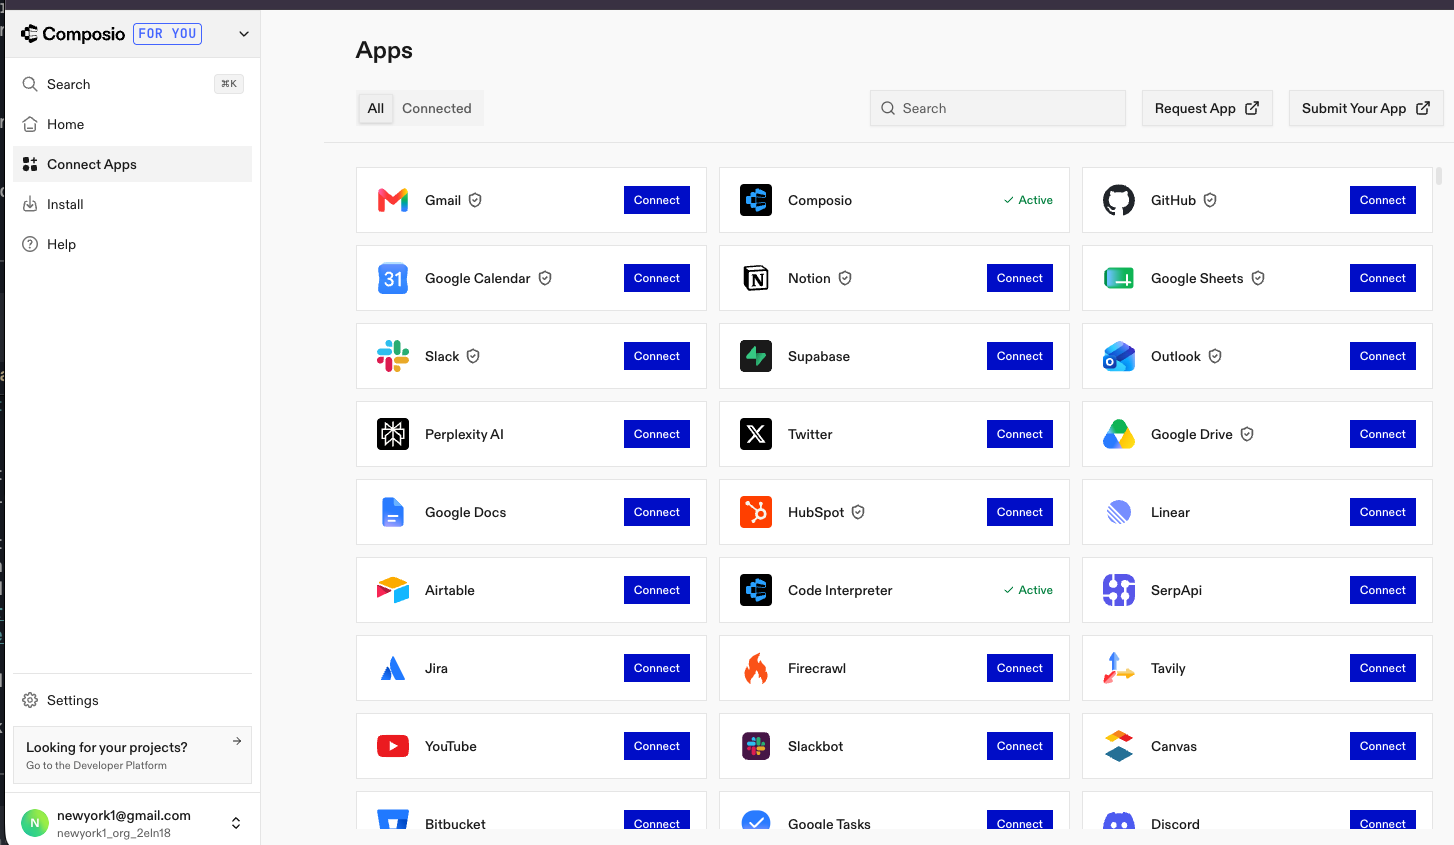Viewport: 1454px width, 845px height.
Task: Open the account switcher for newyork1@gmail.com
Action: click(x=236, y=823)
